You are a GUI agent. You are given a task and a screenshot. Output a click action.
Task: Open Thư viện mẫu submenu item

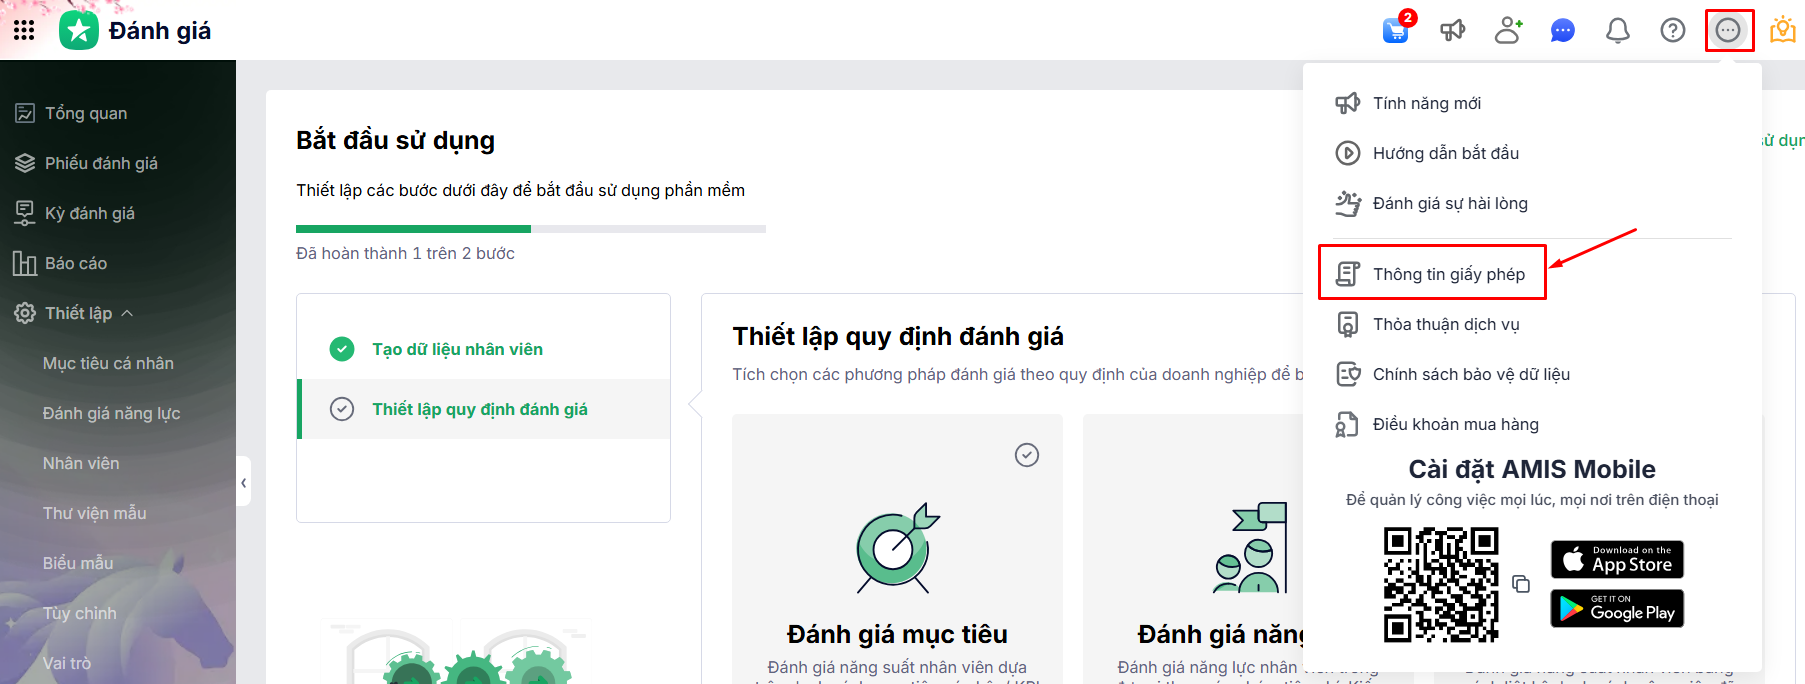pos(94,513)
